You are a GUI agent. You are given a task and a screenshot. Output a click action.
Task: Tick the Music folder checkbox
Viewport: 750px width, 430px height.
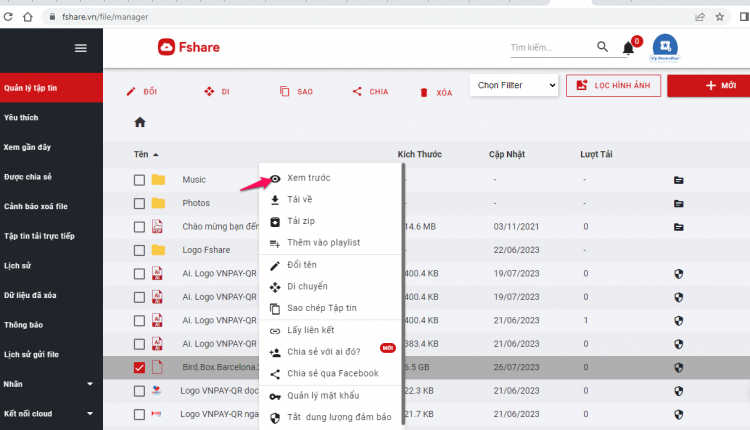pyautogui.click(x=139, y=180)
